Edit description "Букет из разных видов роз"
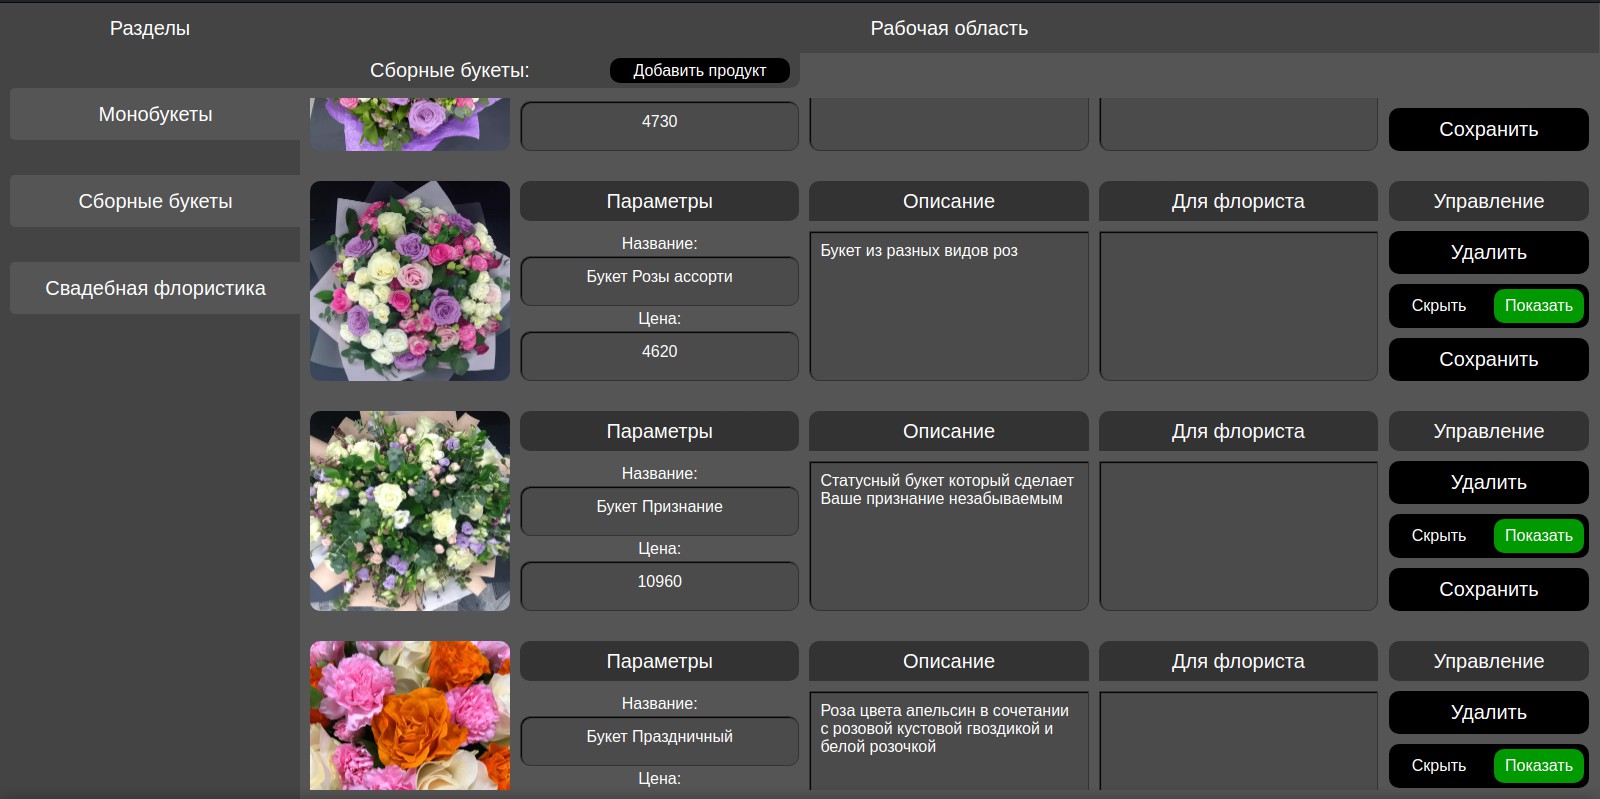The width and height of the screenshot is (1600, 799). (949, 306)
